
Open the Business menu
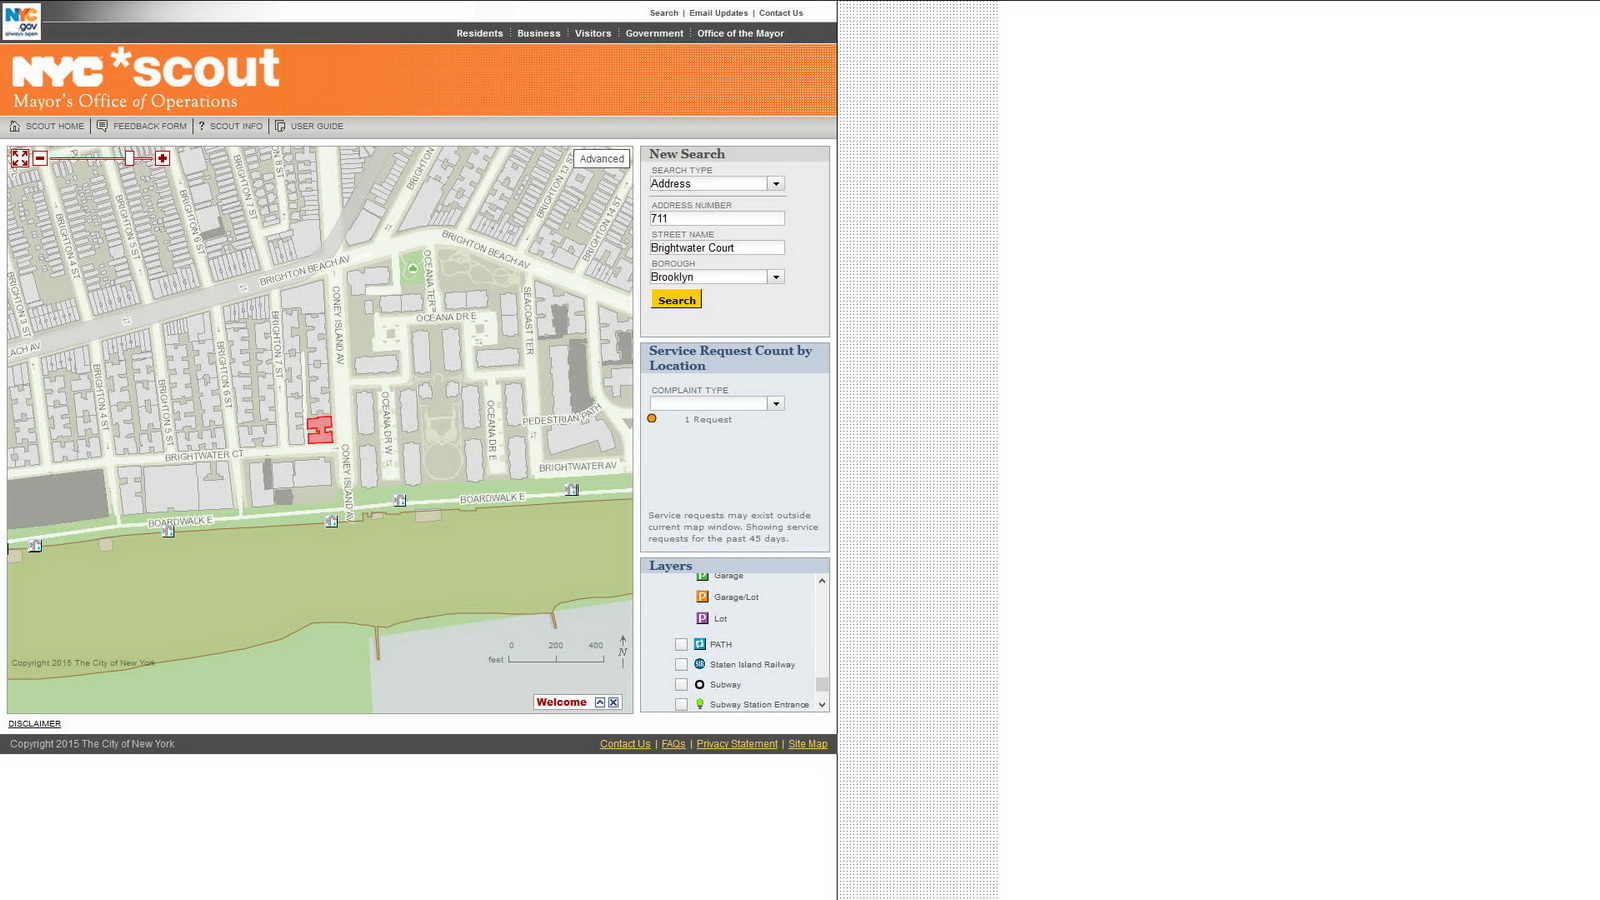tap(539, 33)
